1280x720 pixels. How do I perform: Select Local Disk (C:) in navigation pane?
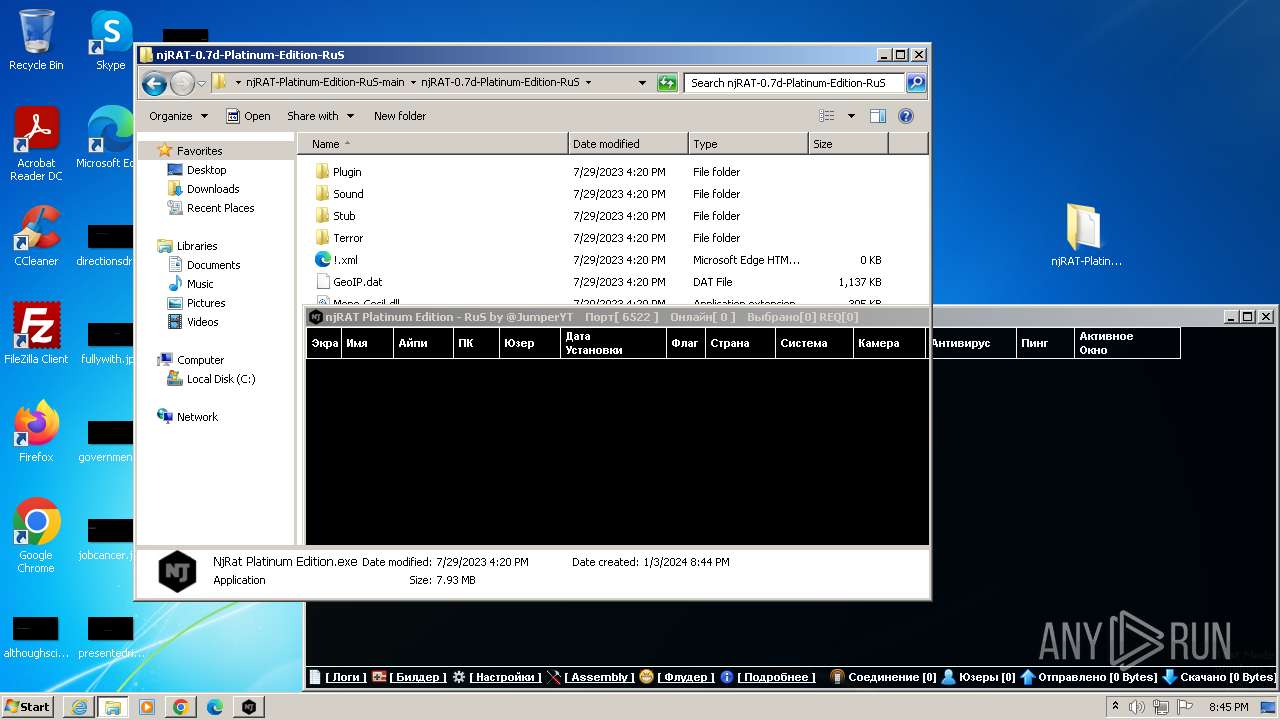coord(221,379)
